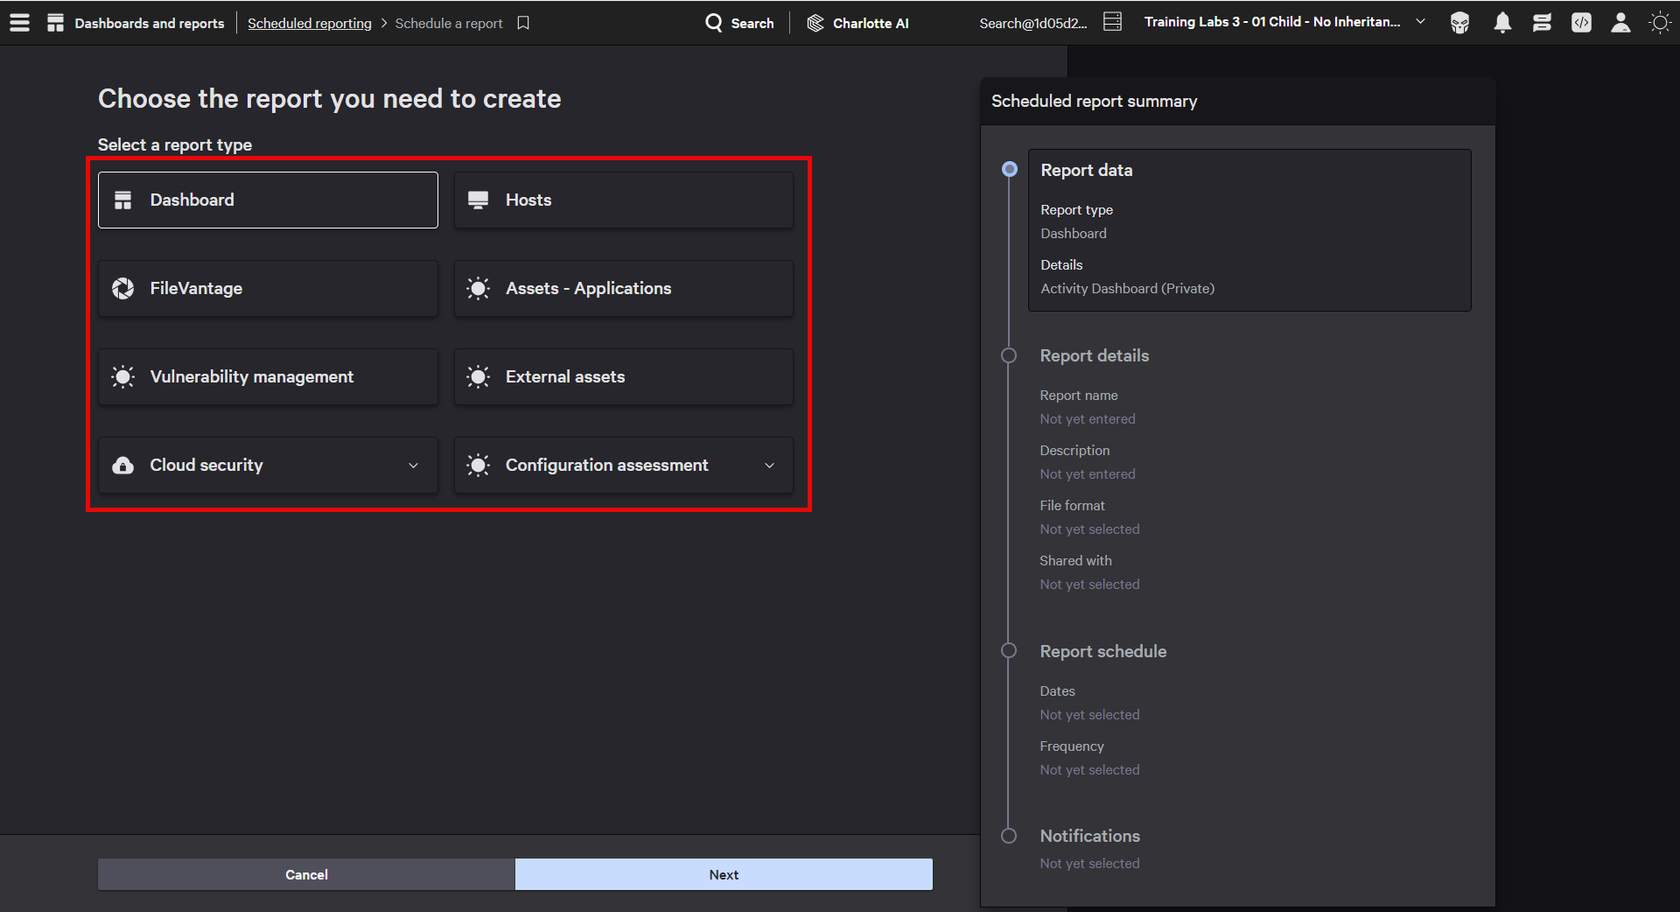Jump to the Report details step marker
The image size is (1680, 912).
tap(1009, 356)
